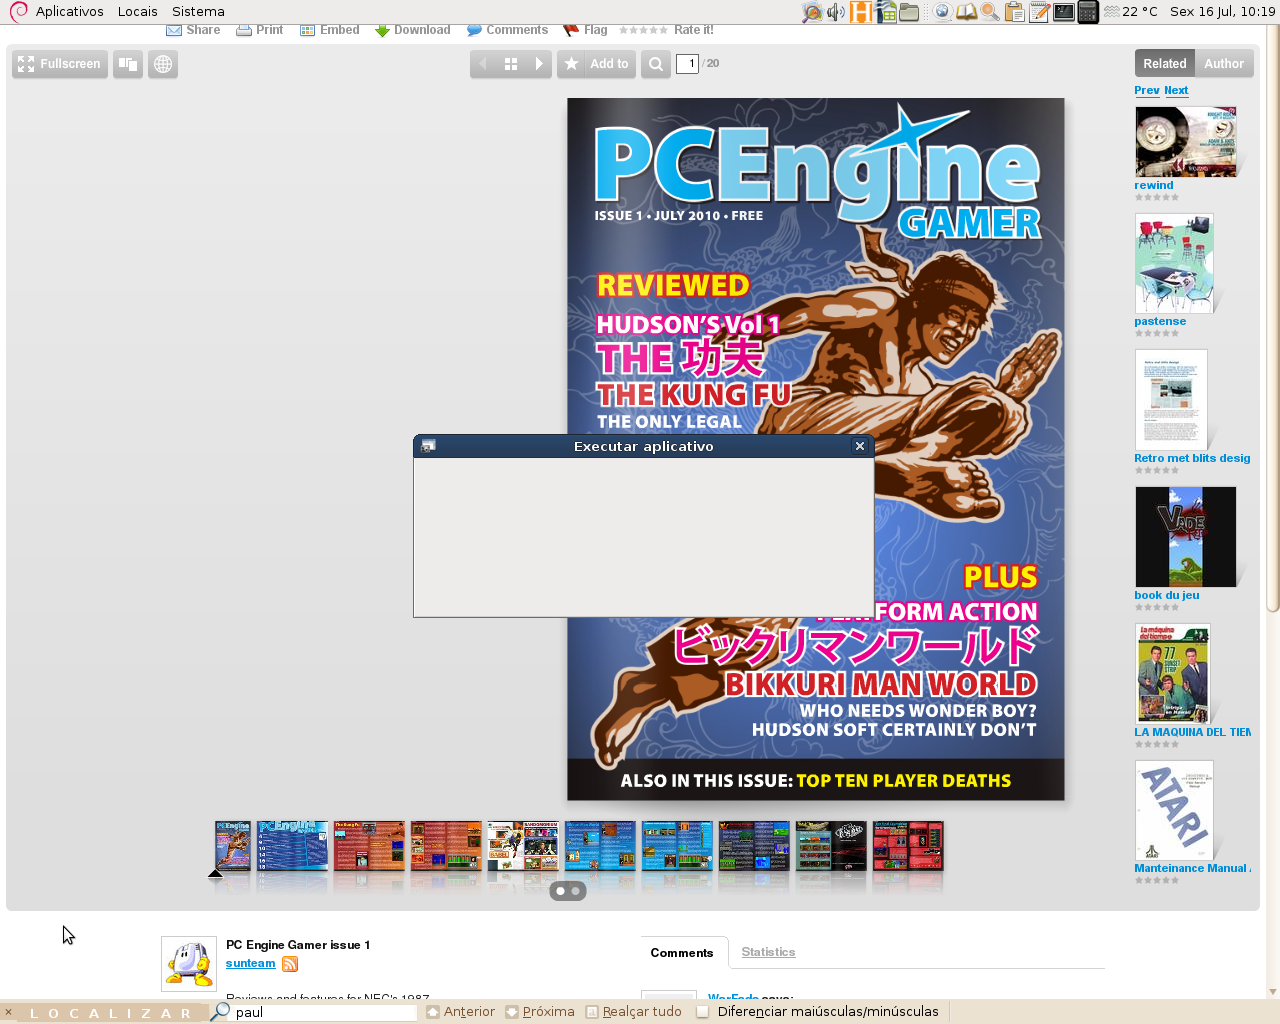
Task: Click the Prev link in related sidebar
Action: (1147, 90)
